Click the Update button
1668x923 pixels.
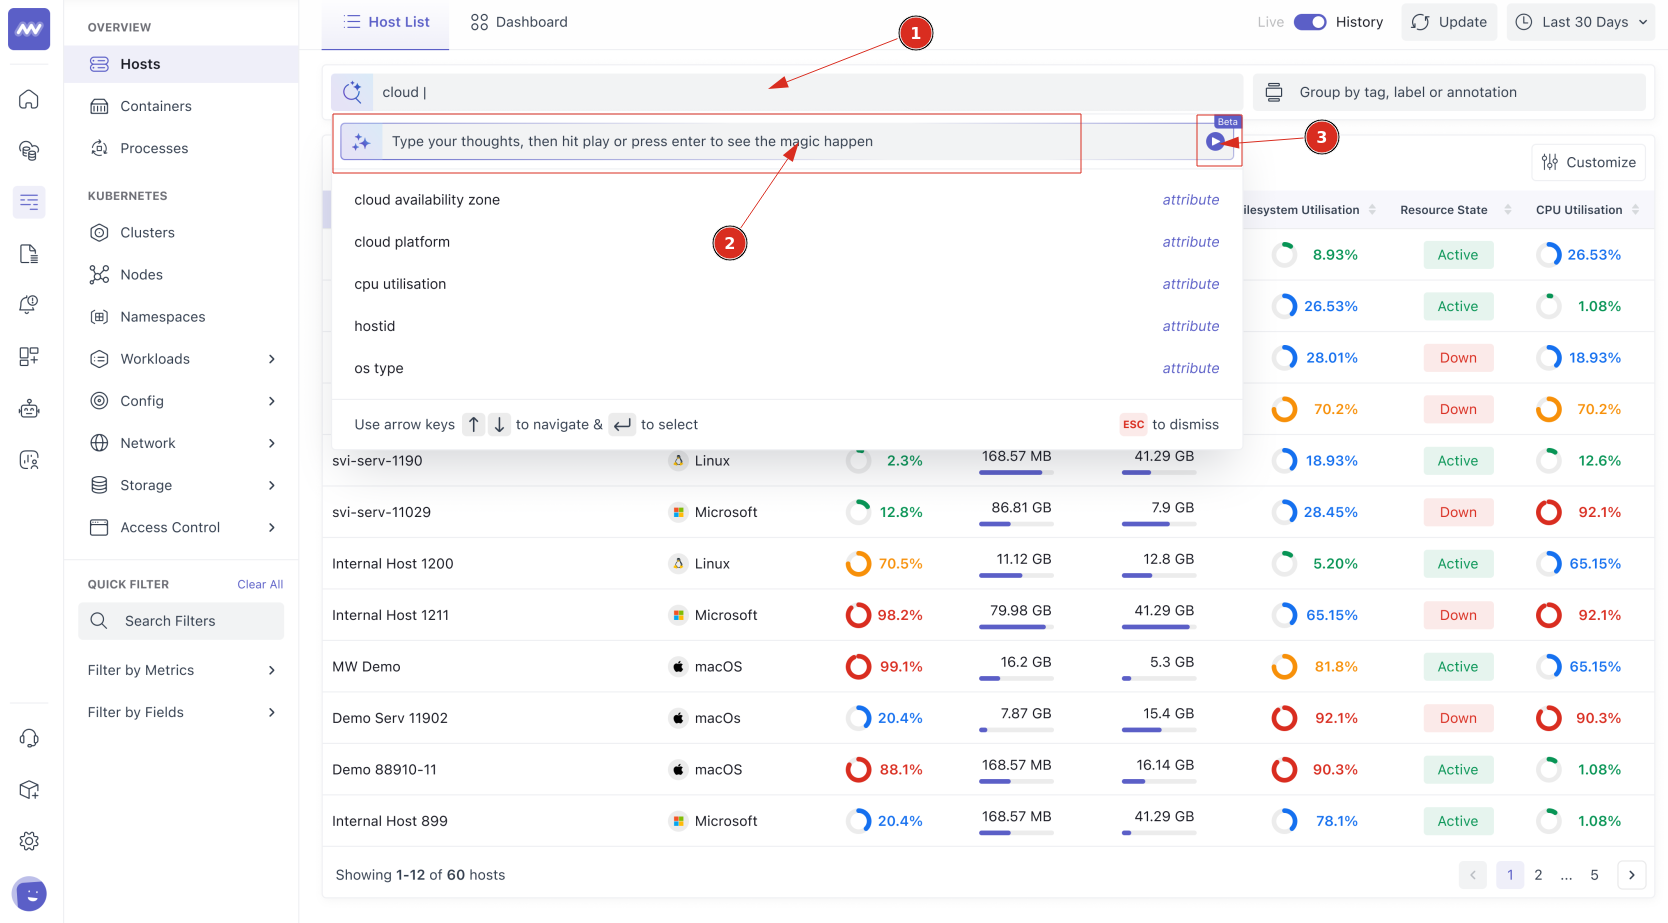tap(1449, 22)
